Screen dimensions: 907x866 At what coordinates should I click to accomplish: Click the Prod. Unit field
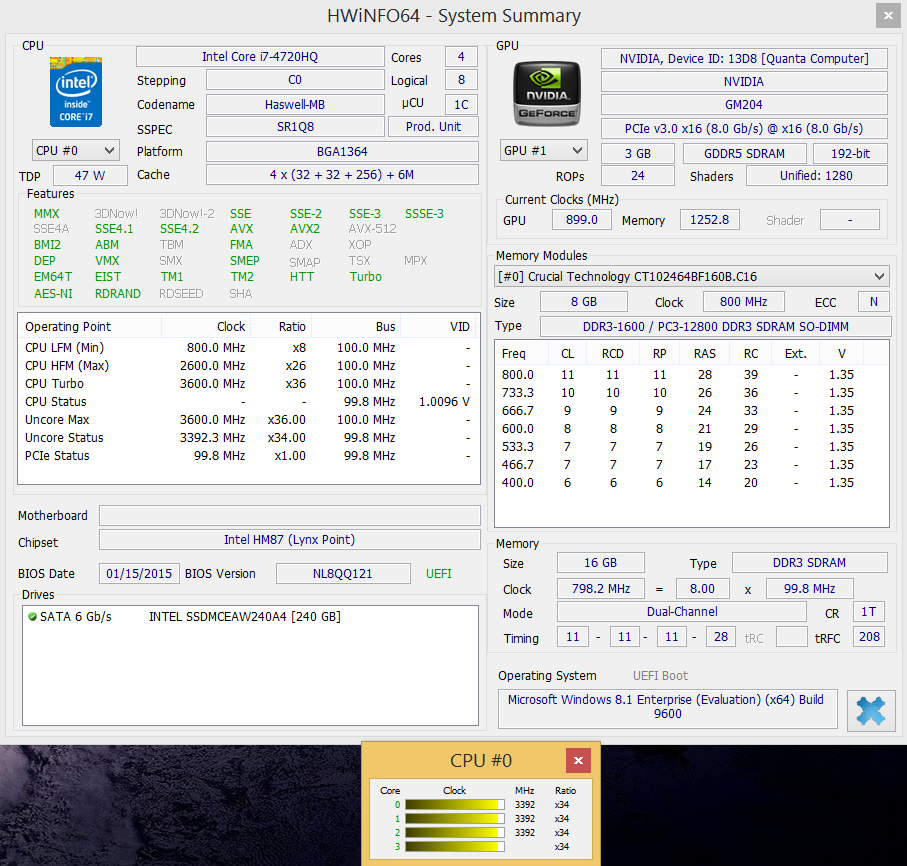tap(433, 127)
